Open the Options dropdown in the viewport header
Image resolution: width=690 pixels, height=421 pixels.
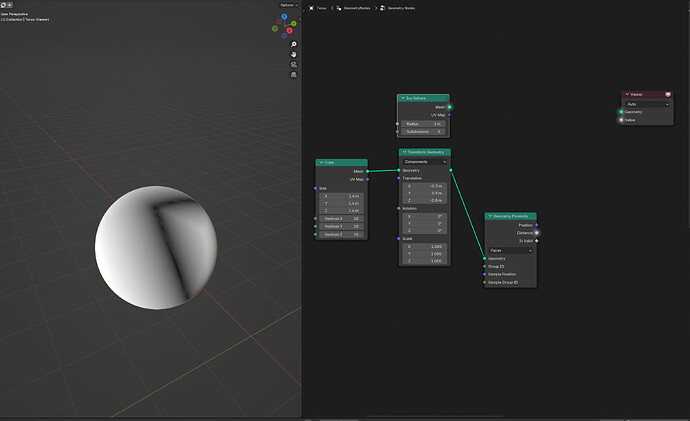289,5
